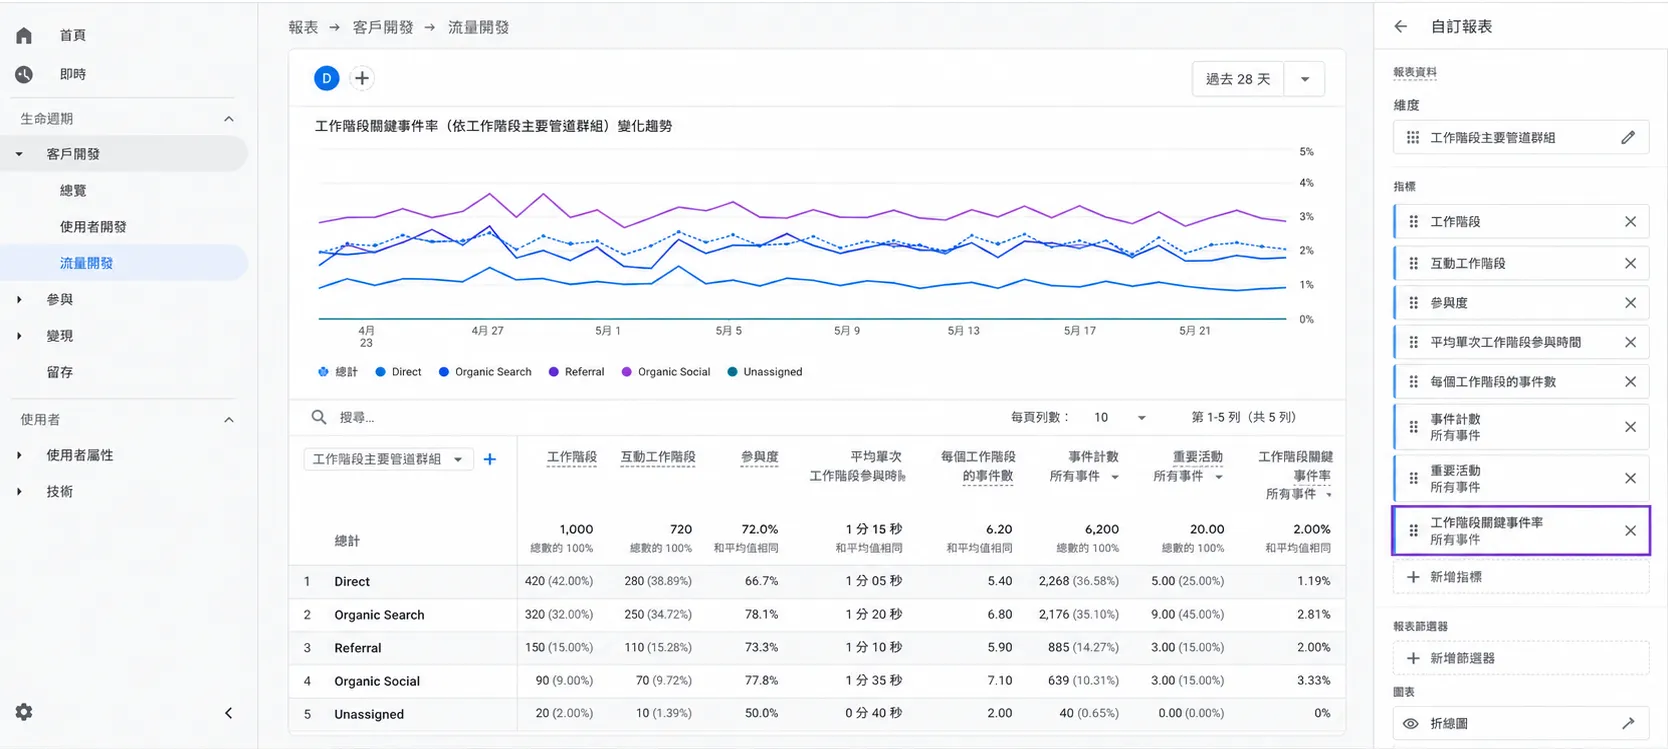1668x749 pixels.
Task: Edit the 工作階段主要管道群組 dimension pencil
Action: (x=1628, y=138)
